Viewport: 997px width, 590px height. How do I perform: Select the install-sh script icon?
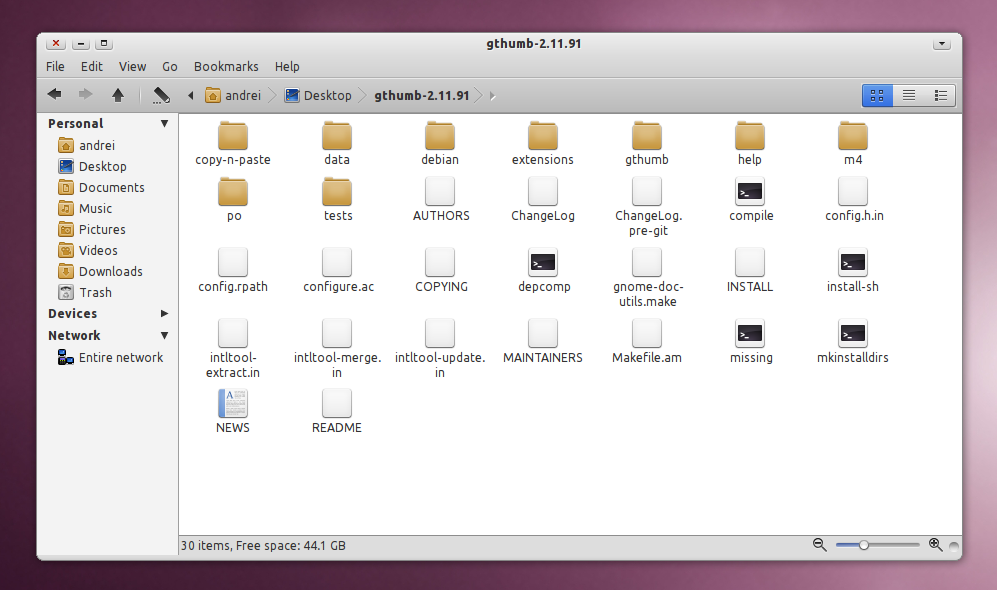(853, 262)
